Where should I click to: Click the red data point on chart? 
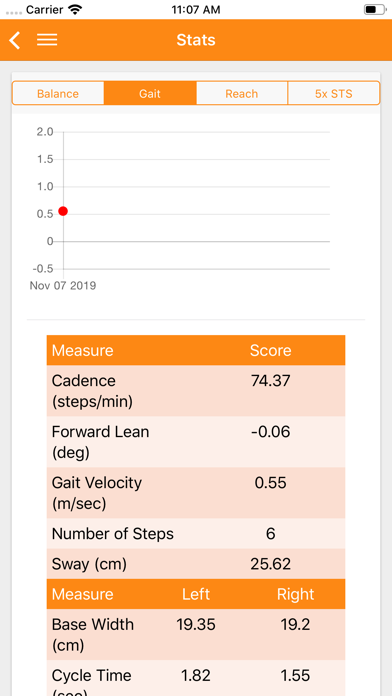point(63,211)
